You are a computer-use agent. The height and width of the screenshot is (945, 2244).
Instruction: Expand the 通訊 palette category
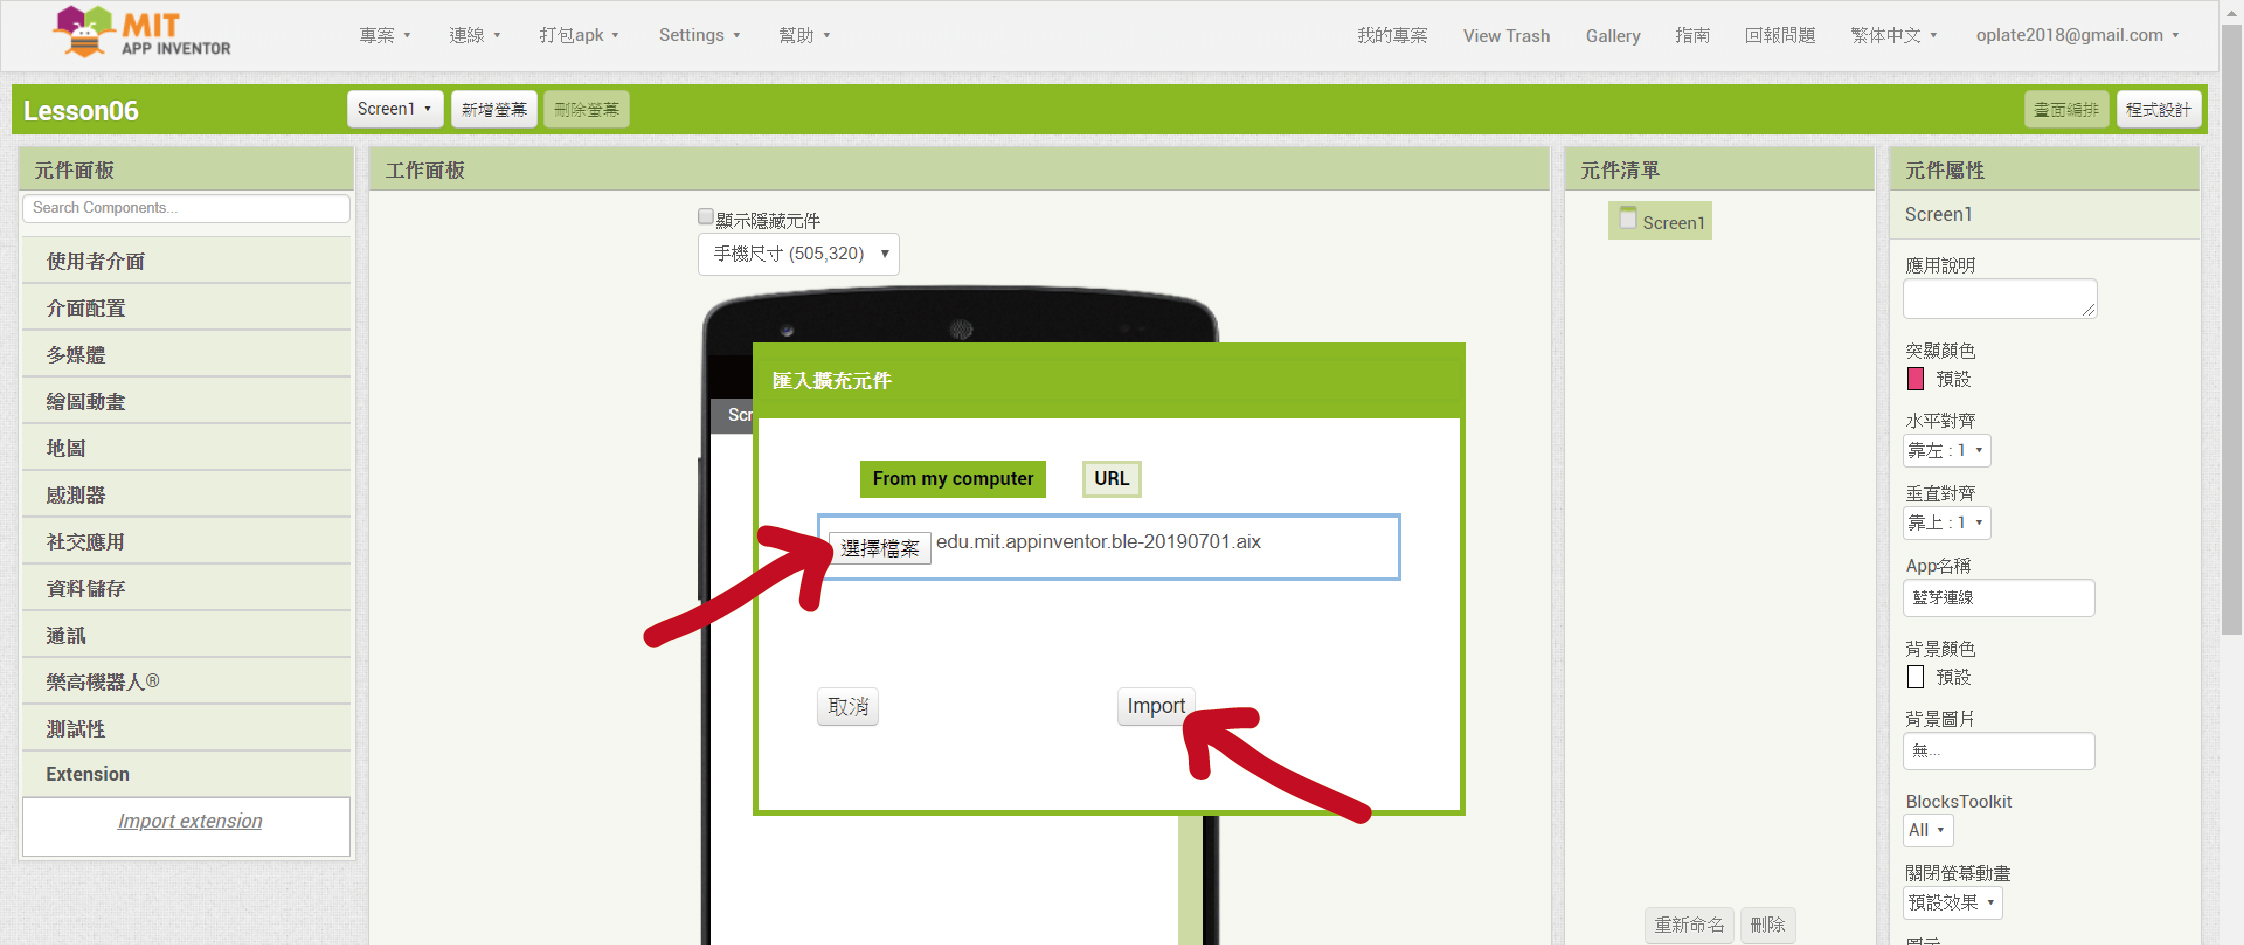click(x=186, y=635)
